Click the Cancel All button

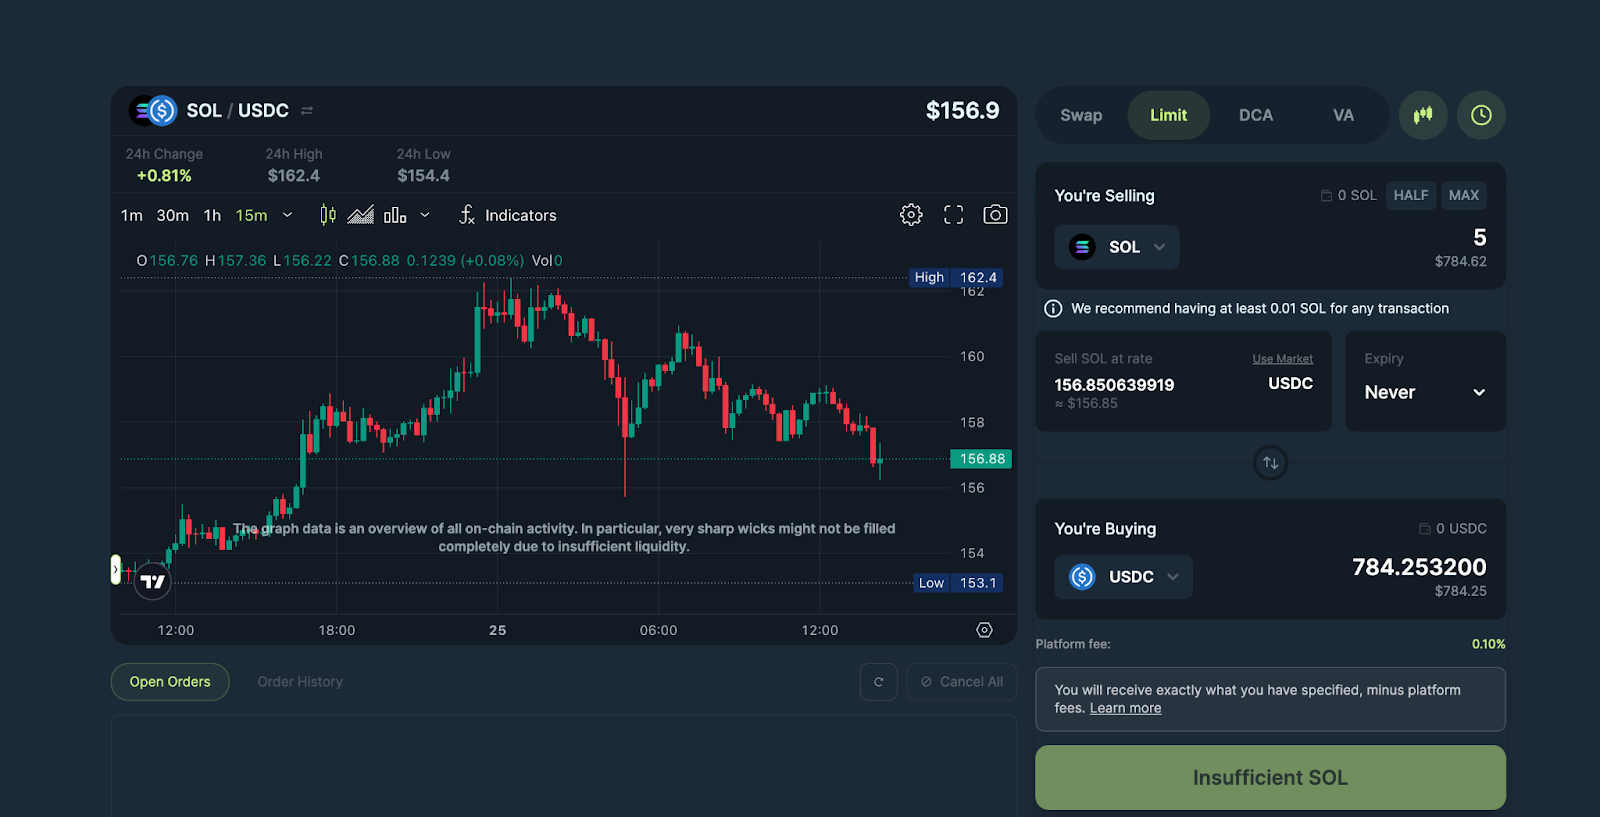point(962,682)
